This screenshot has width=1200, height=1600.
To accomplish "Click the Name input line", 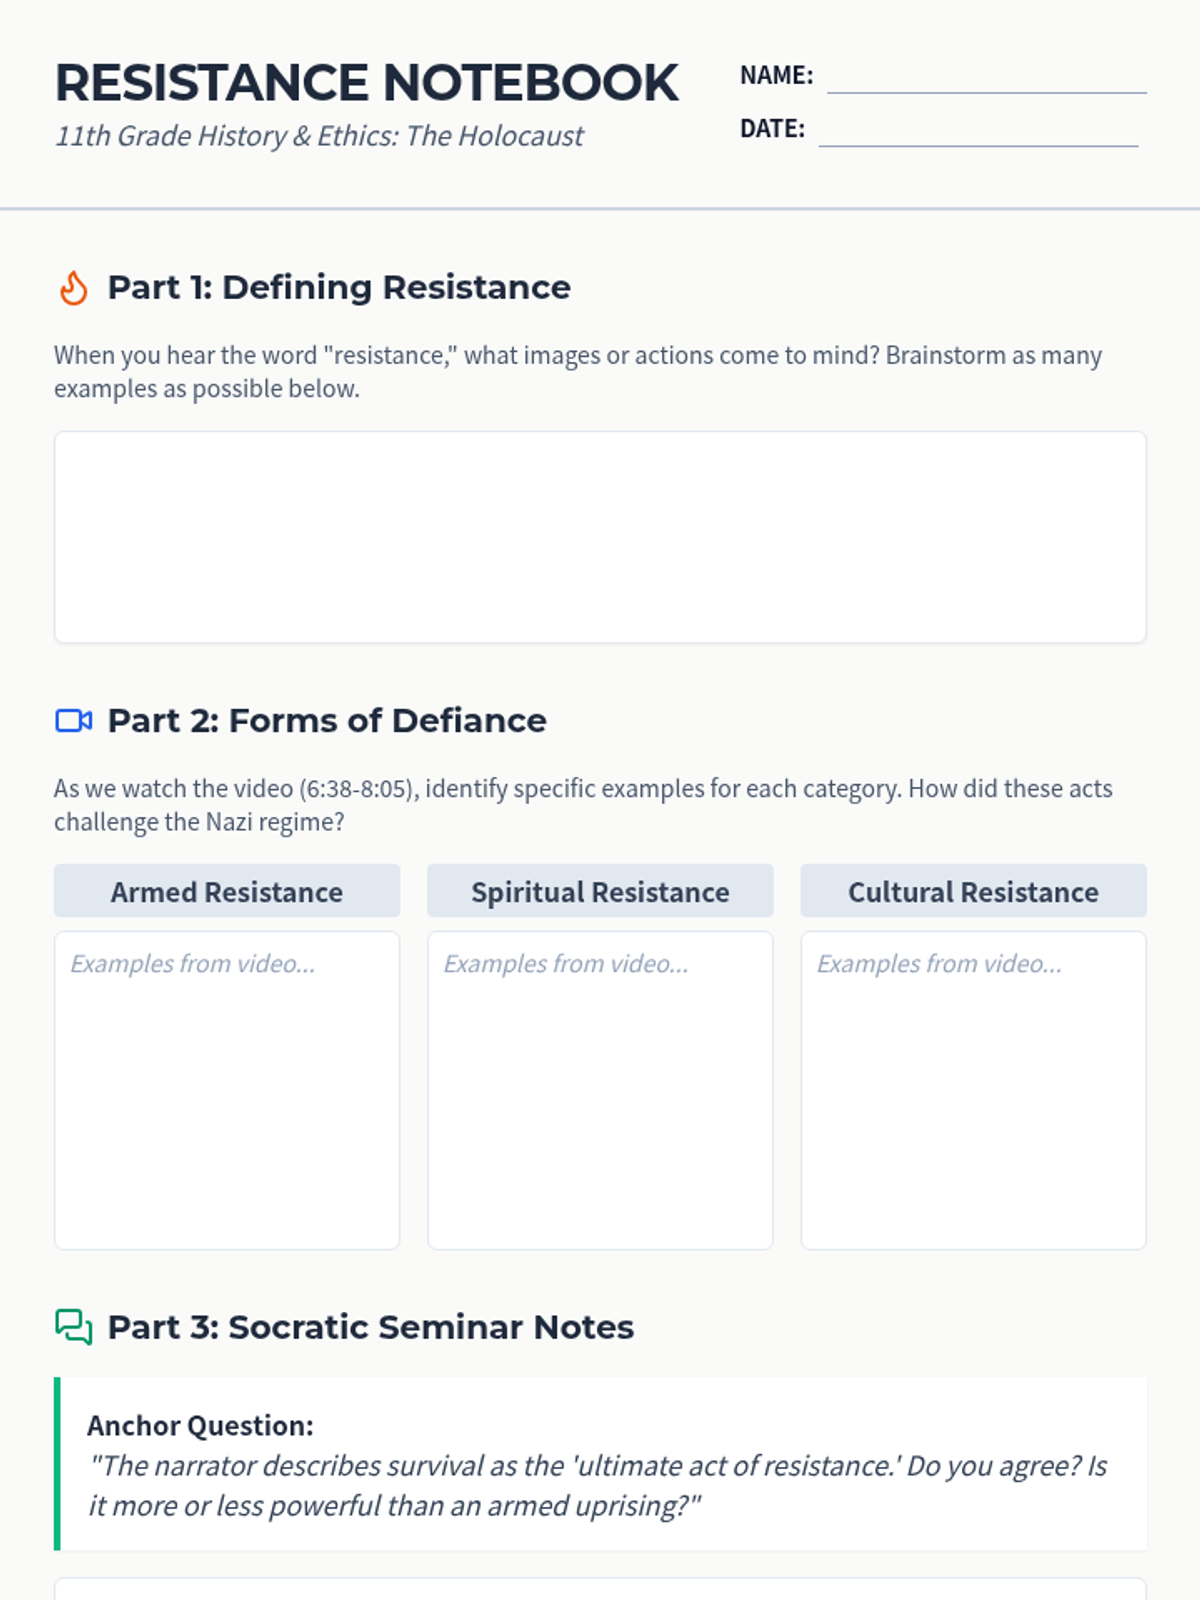I will (986, 78).
